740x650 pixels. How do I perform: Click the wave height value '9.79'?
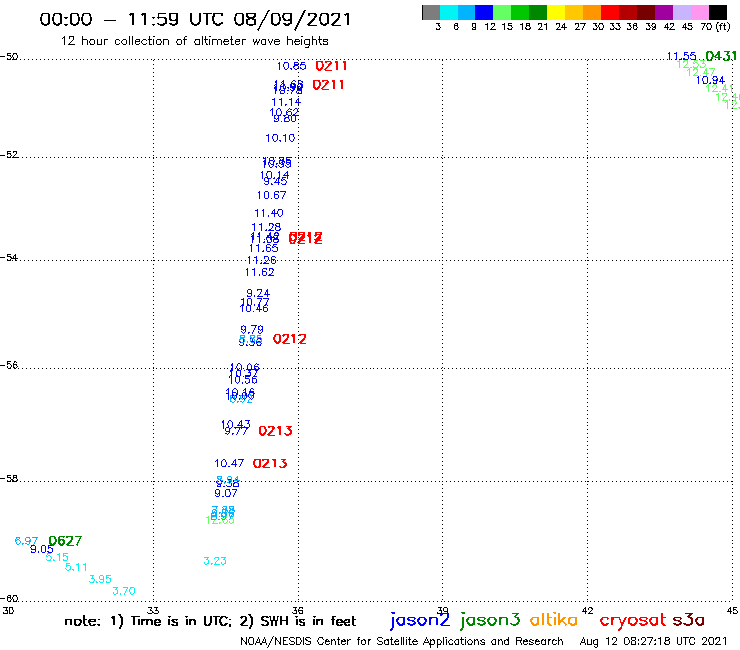tap(252, 329)
